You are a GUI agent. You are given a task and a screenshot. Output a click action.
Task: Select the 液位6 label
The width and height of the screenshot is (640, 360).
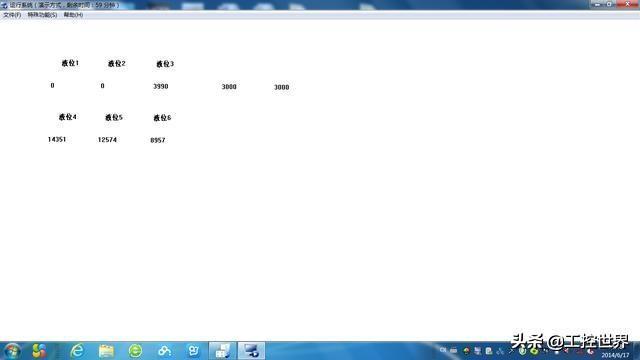point(162,118)
